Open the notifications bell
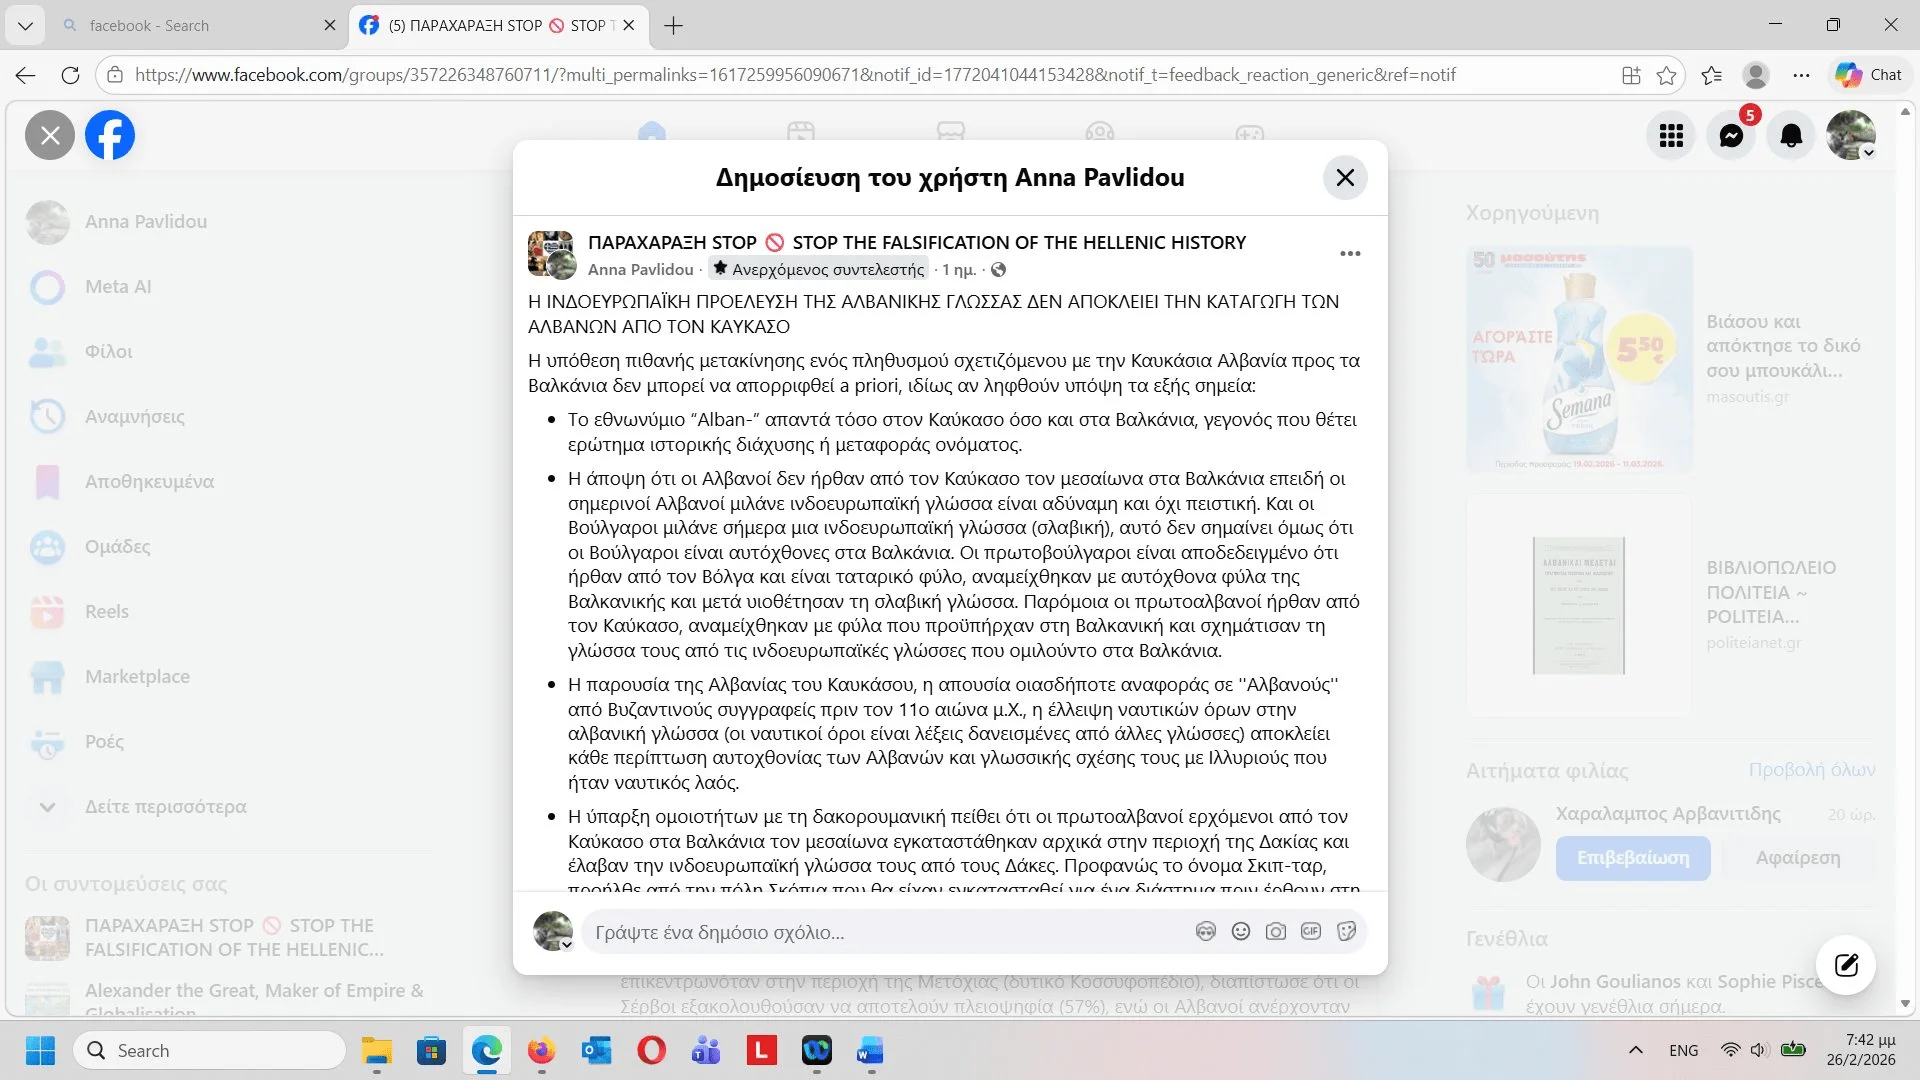 coord(1791,135)
